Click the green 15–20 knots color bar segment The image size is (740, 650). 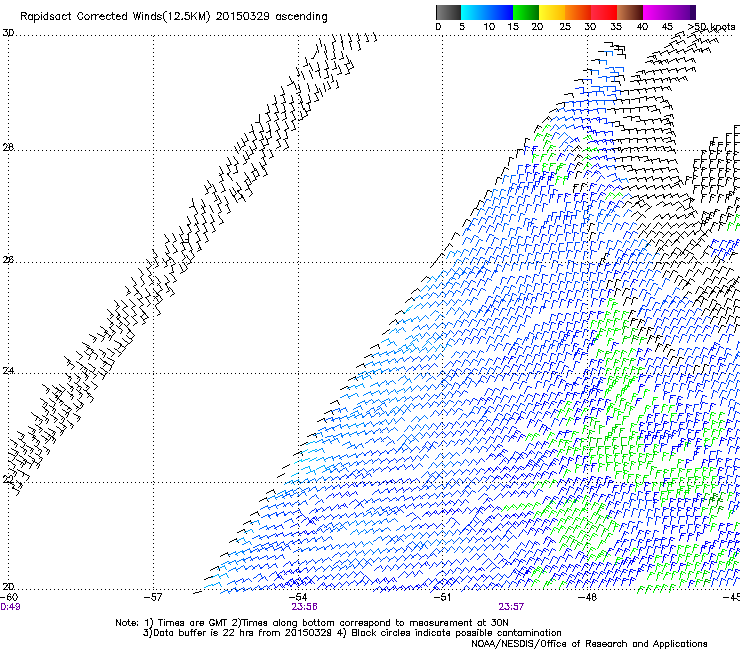click(x=526, y=12)
